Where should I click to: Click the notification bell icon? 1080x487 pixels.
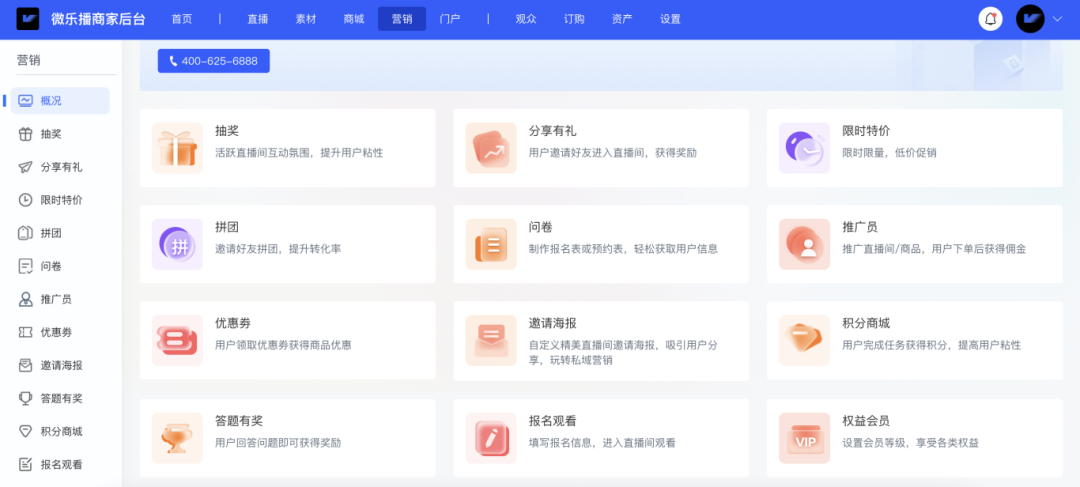pos(990,19)
